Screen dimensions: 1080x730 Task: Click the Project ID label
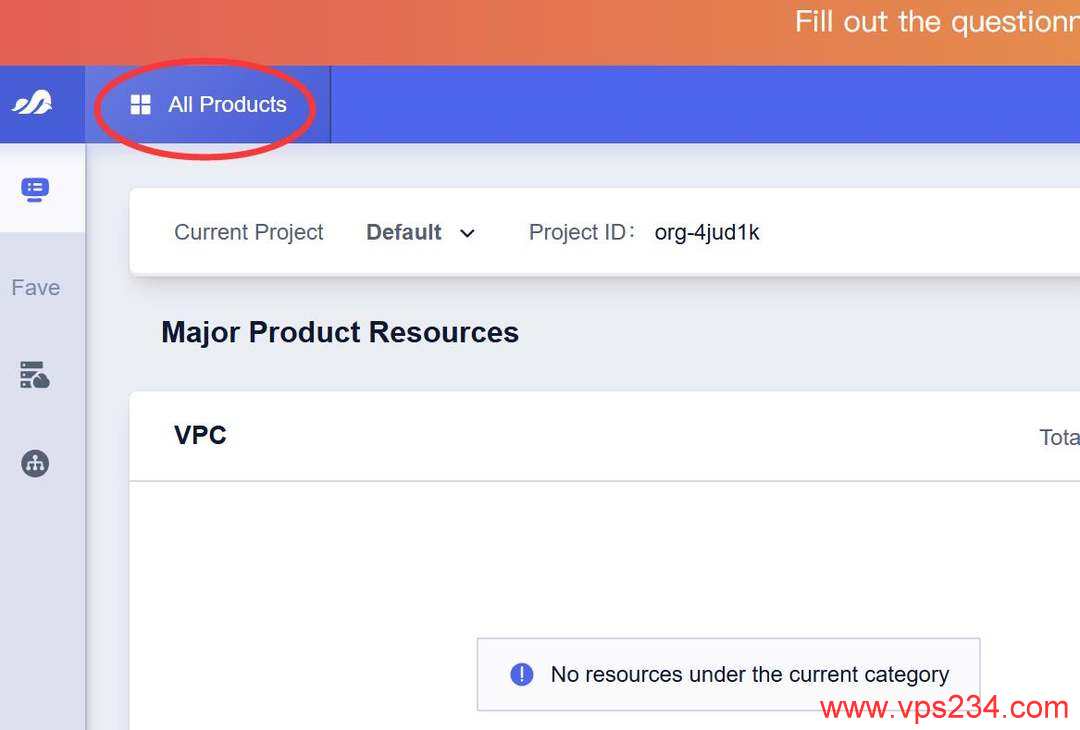click(581, 232)
